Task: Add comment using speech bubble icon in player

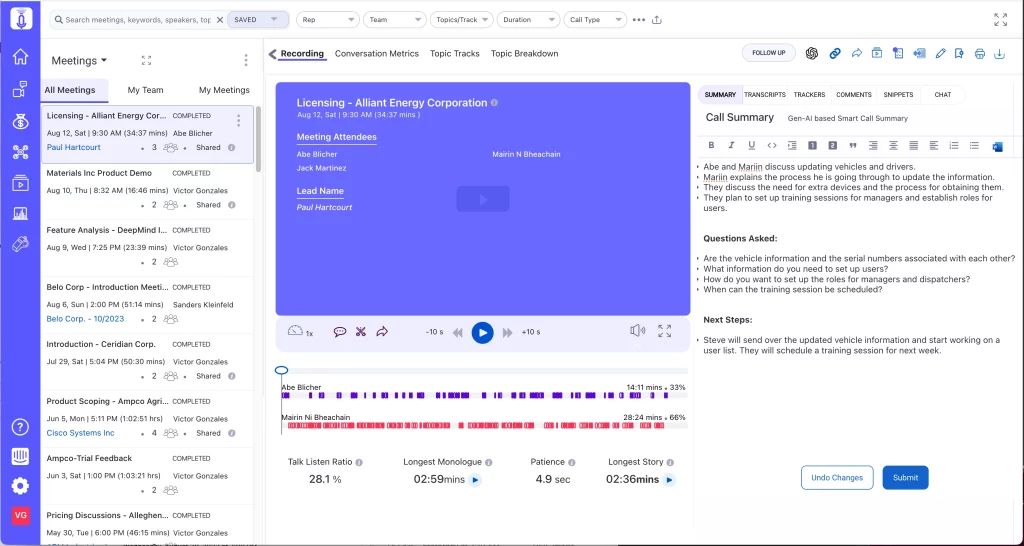Action: (x=340, y=332)
